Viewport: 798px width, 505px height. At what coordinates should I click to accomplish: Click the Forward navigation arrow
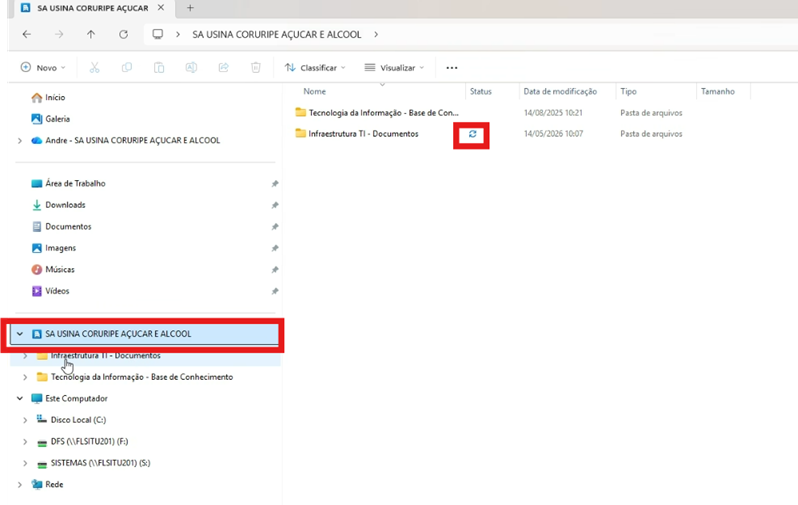click(x=59, y=34)
